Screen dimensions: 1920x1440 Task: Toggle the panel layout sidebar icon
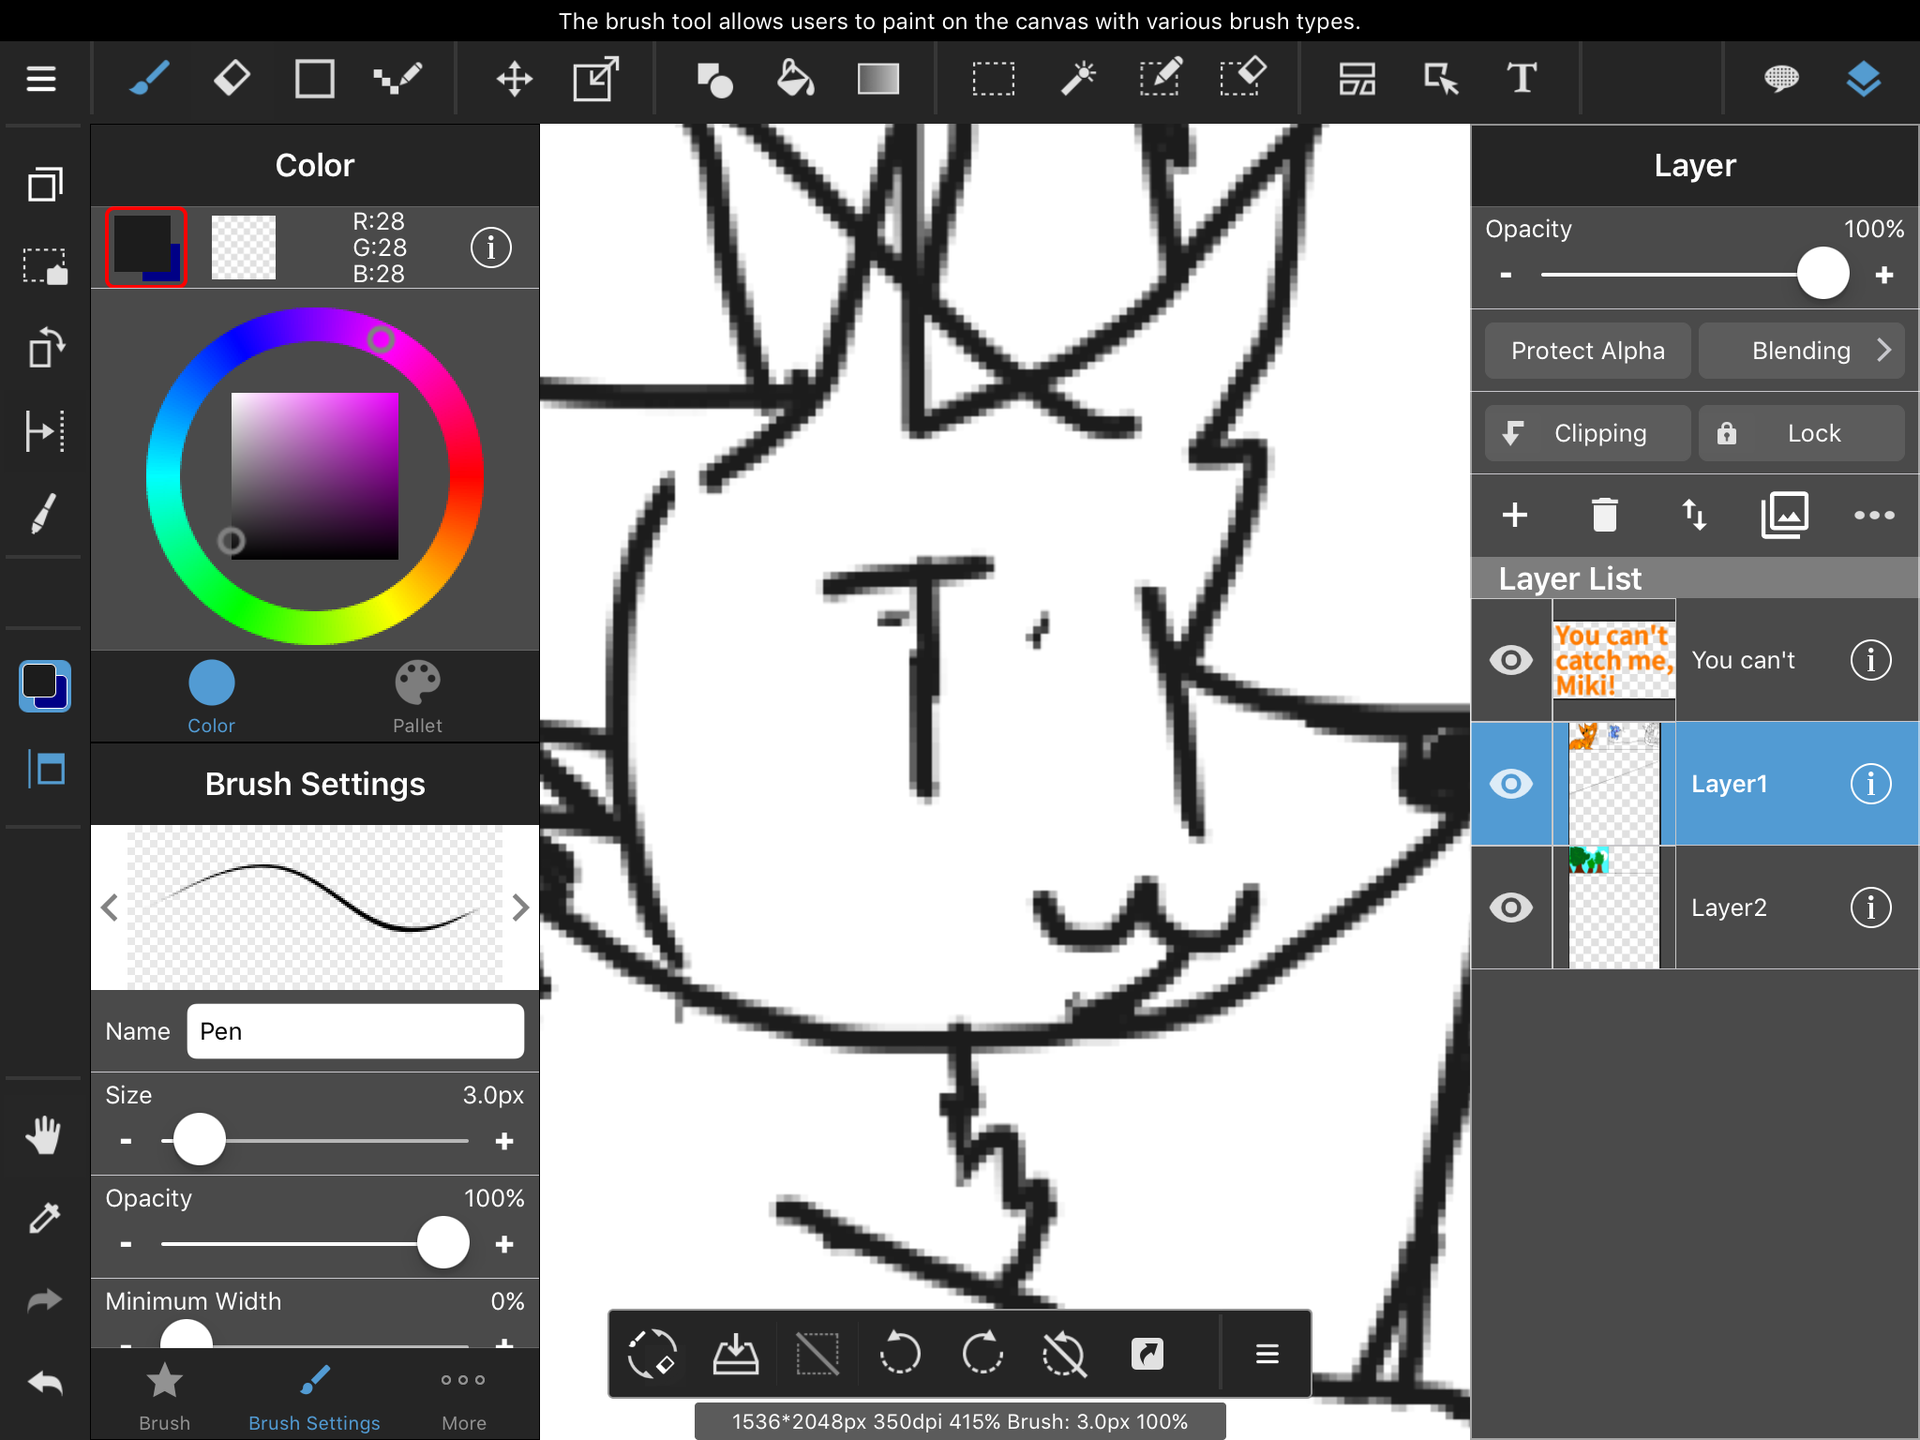point(44,770)
